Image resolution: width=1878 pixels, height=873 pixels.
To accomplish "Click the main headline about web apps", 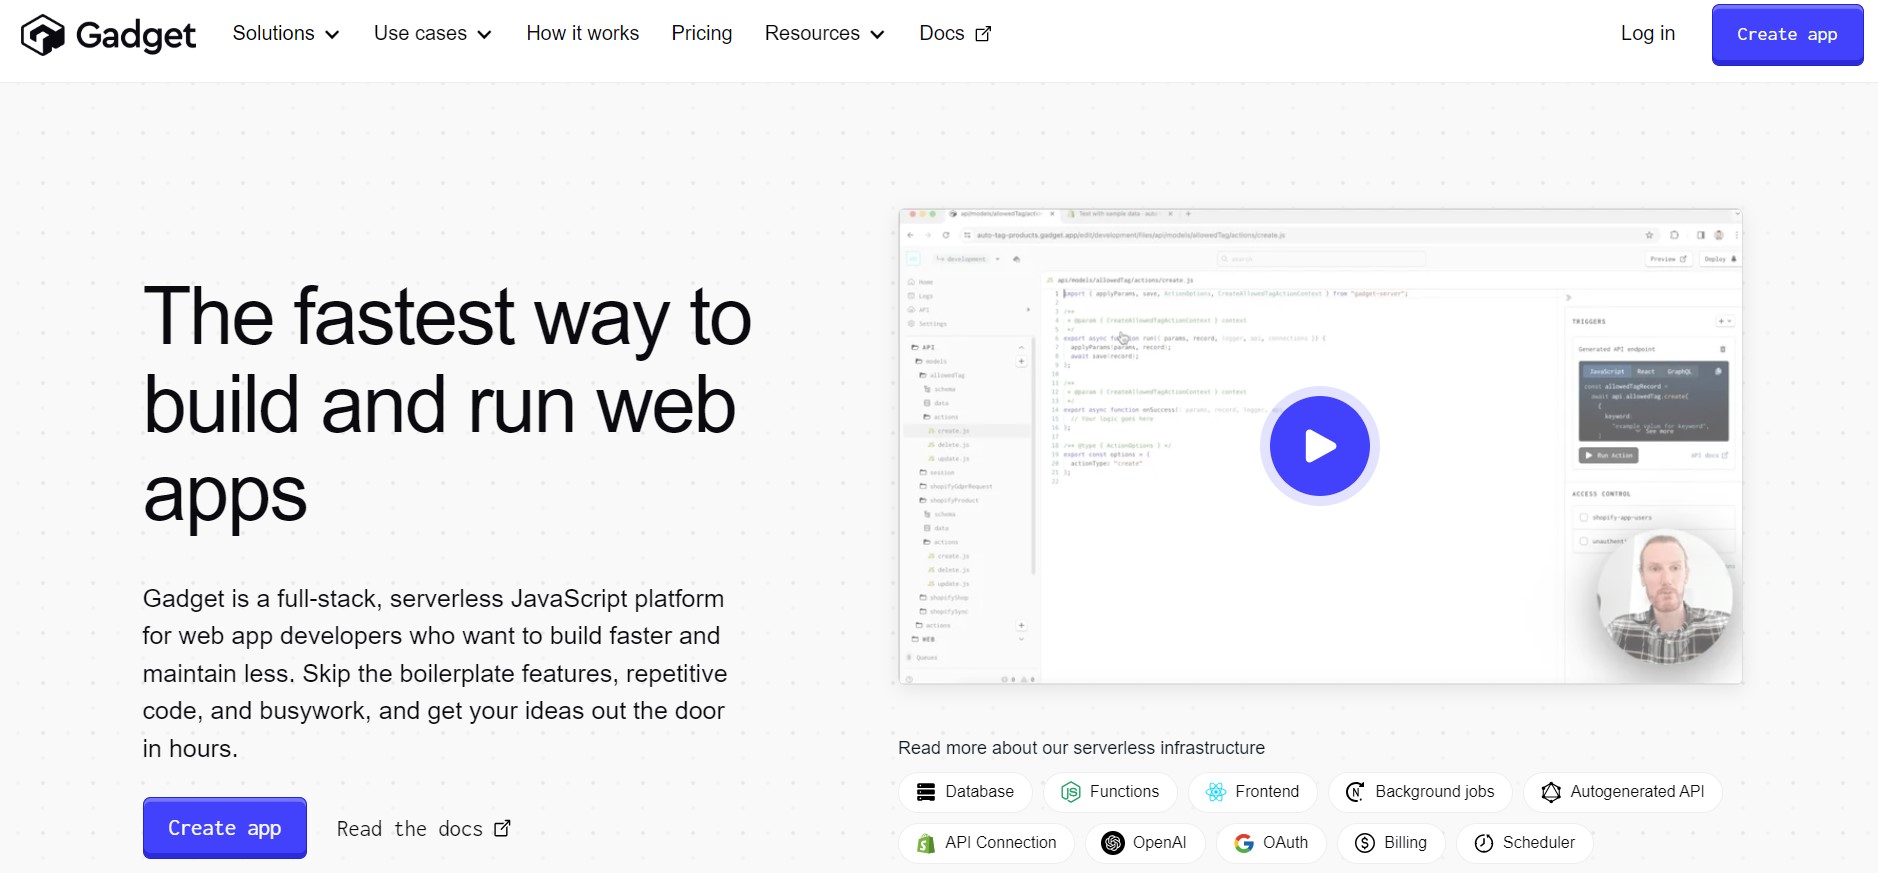I will (447, 404).
